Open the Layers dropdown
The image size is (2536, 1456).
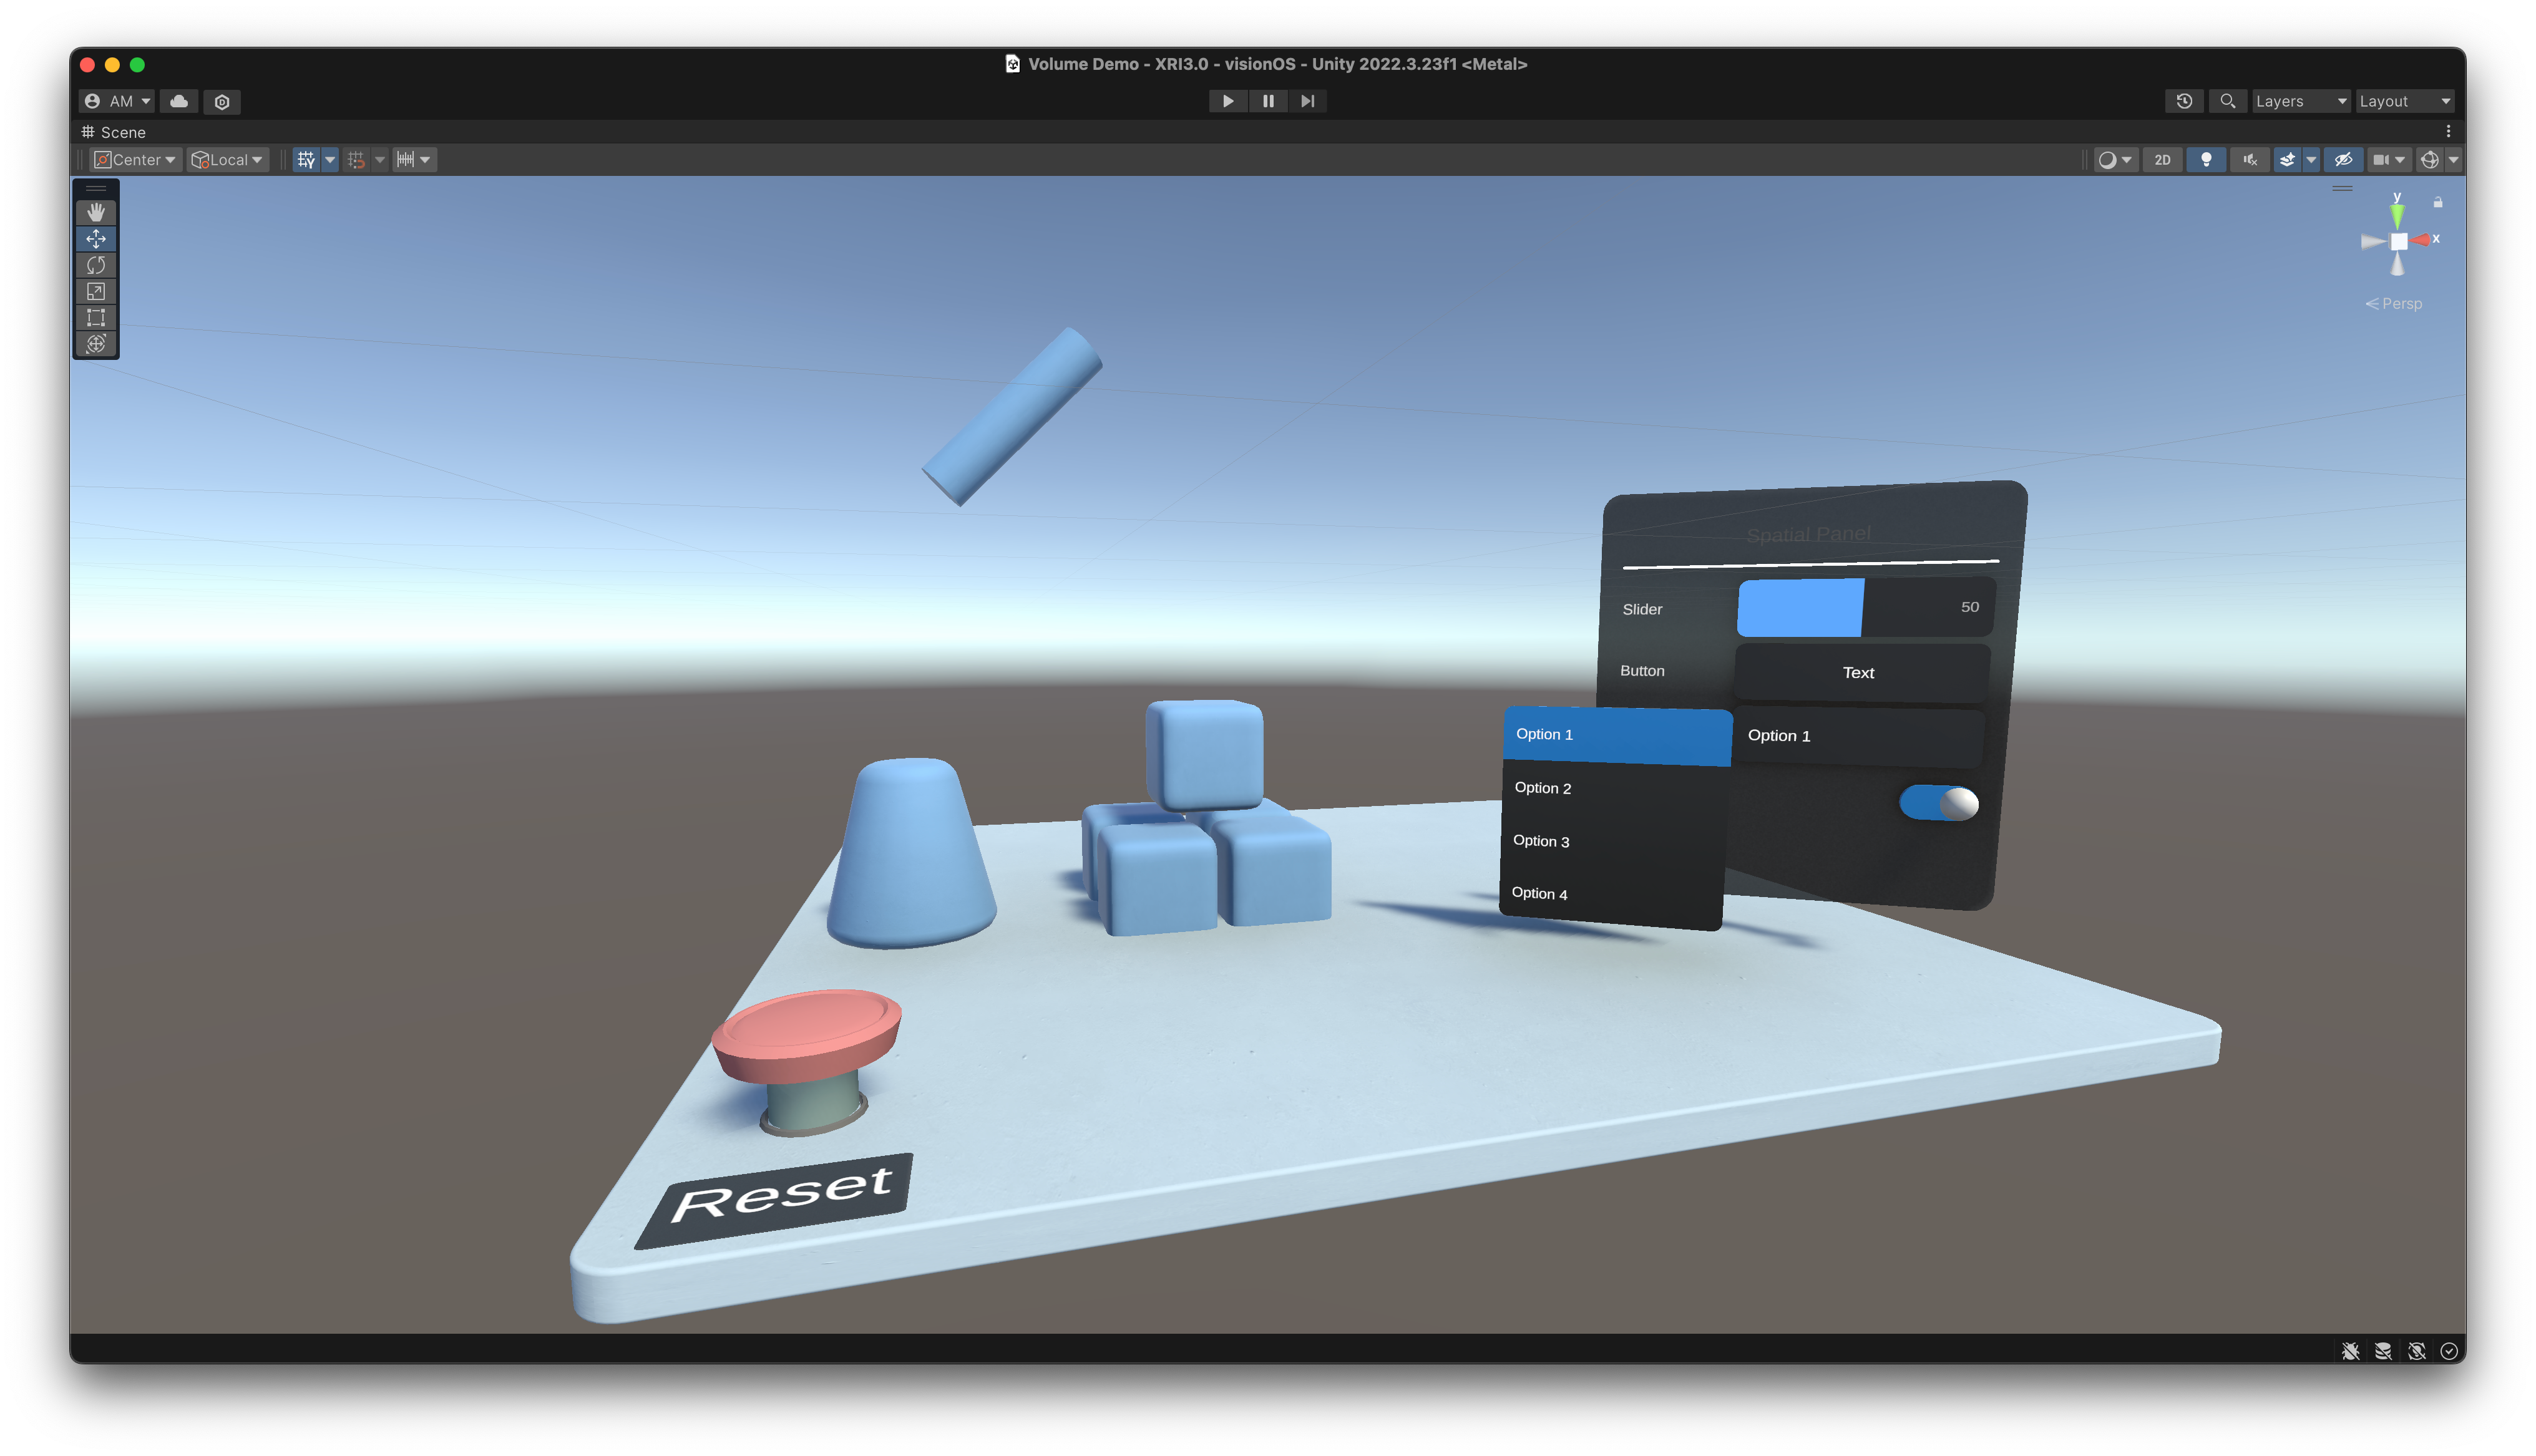pyautogui.click(x=2299, y=101)
